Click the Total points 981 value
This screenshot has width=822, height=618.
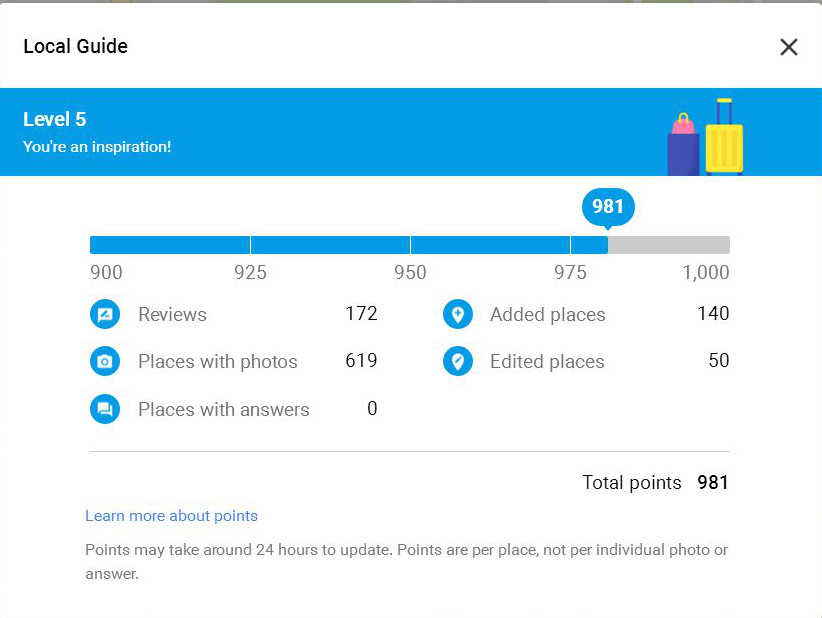[x=712, y=482]
